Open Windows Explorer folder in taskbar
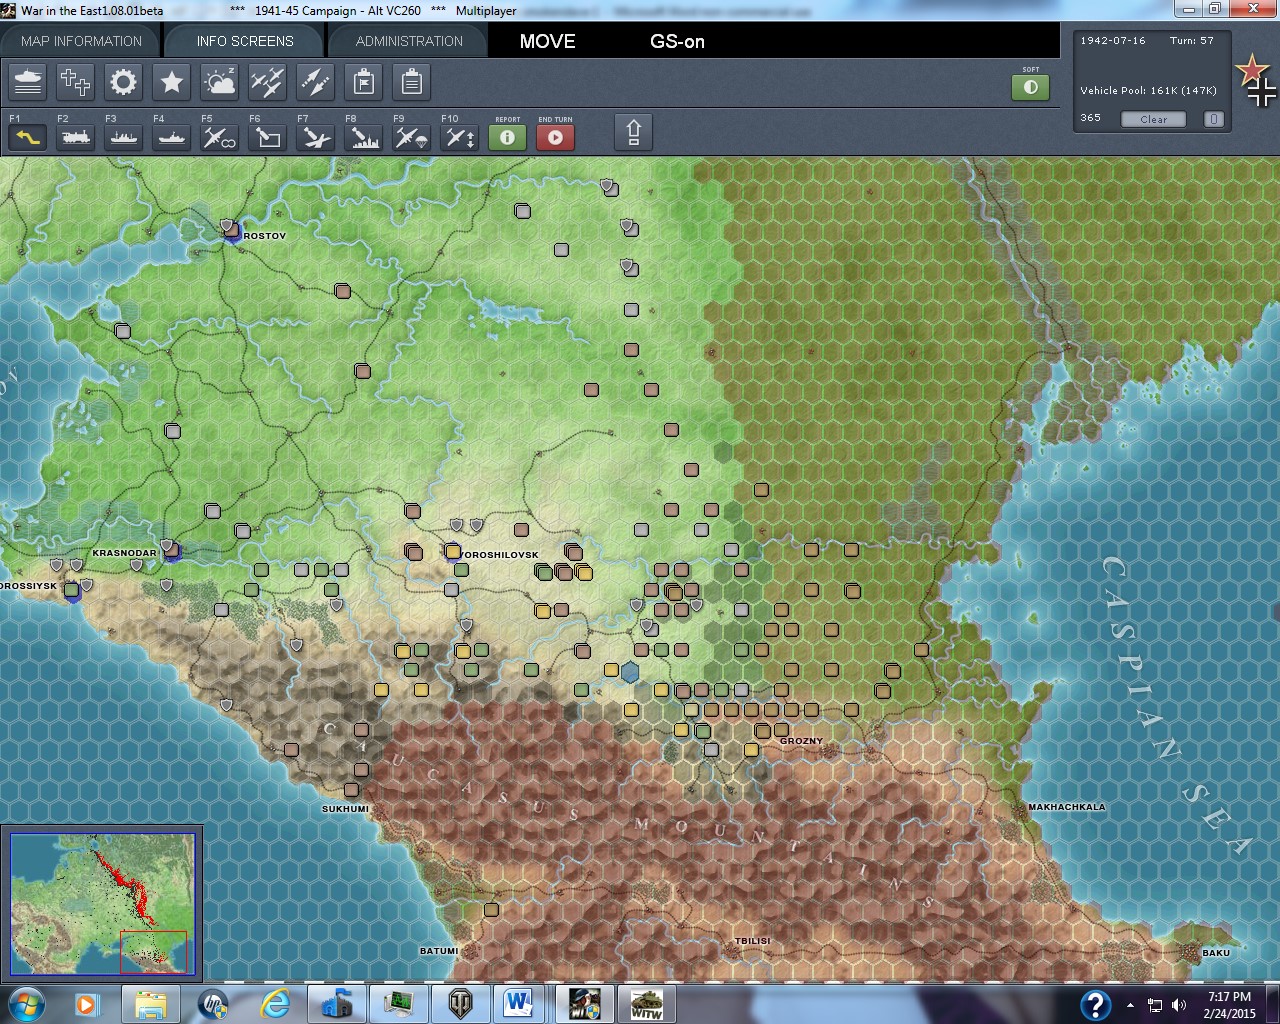This screenshot has height=1024, width=1280. [x=151, y=1003]
